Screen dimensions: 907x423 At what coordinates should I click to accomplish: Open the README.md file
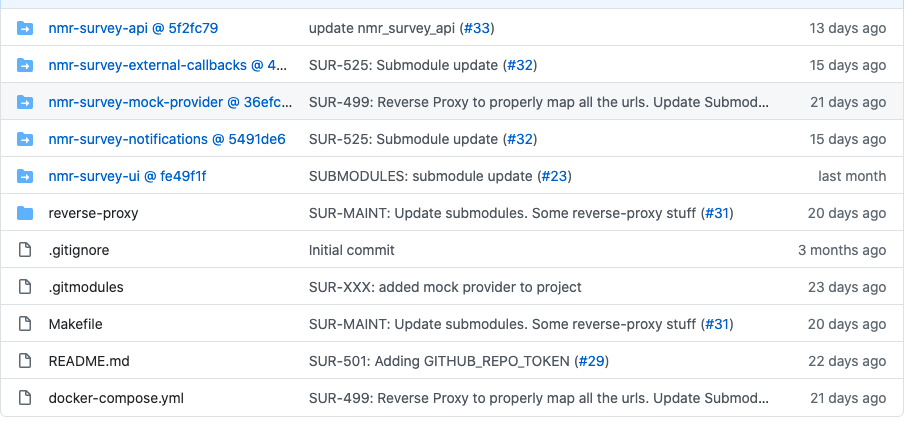click(x=89, y=361)
